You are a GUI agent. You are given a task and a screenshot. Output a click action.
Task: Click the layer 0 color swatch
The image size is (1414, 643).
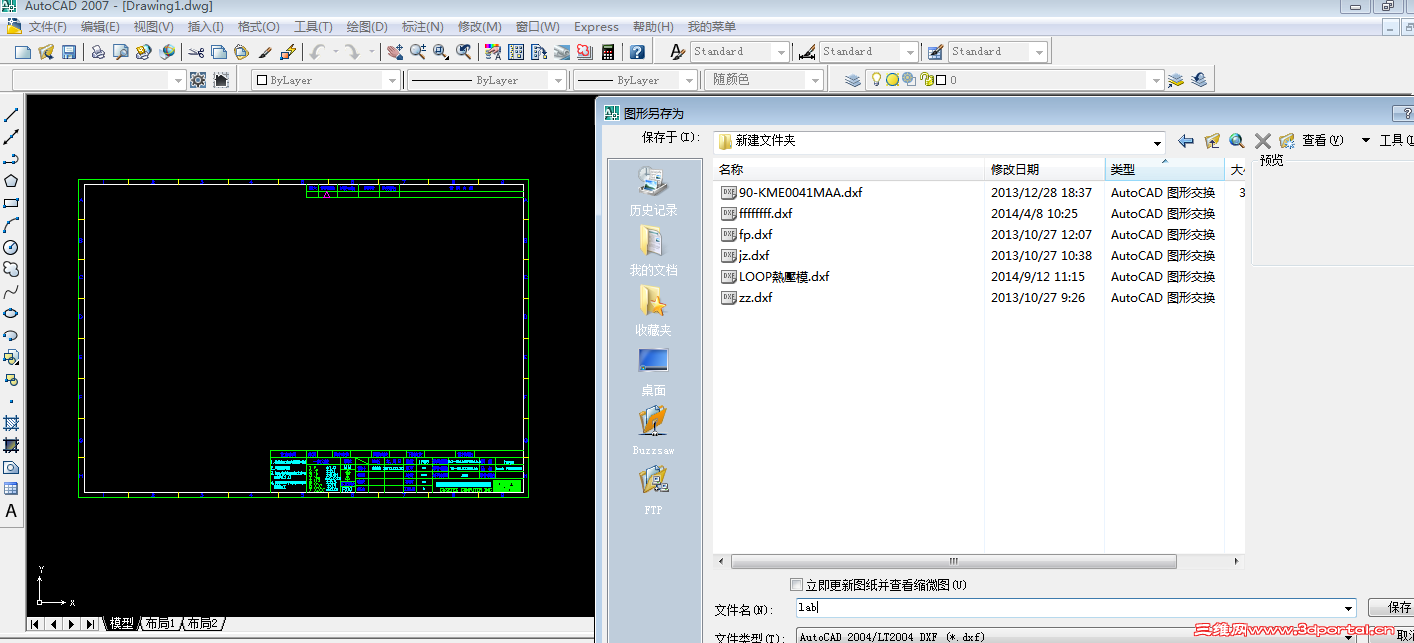941,80
